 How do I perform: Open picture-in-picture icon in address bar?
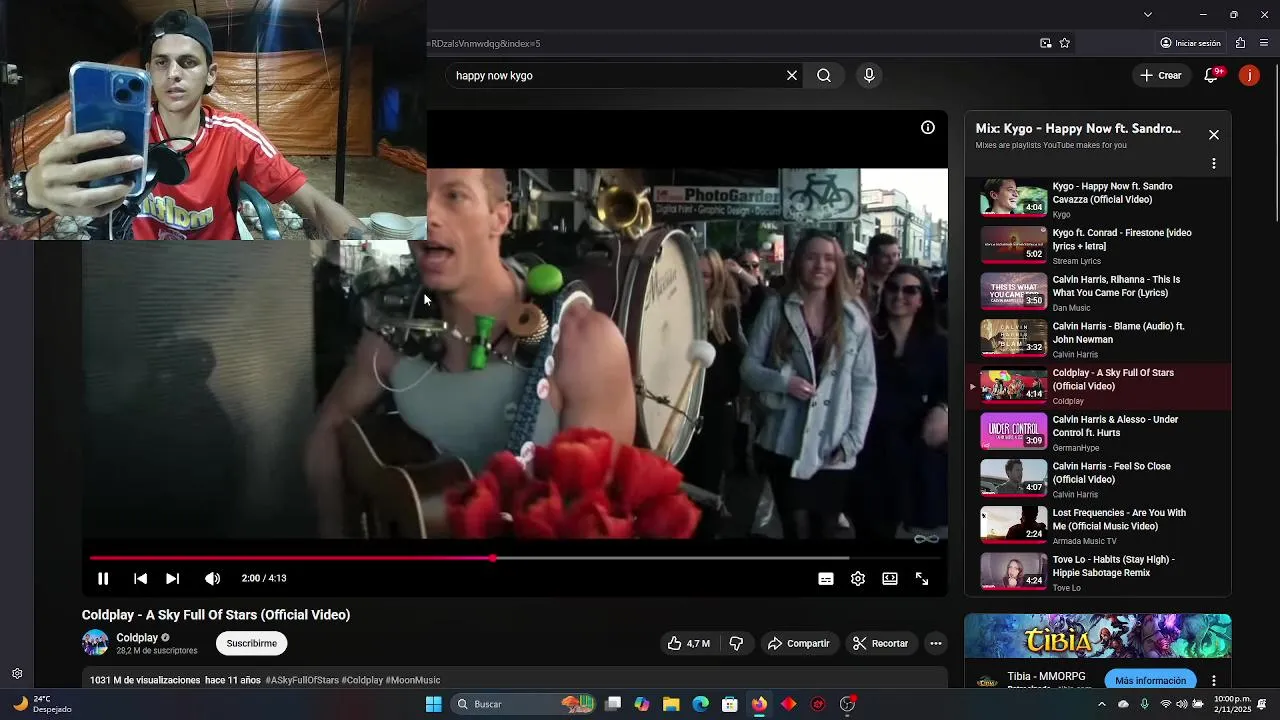[x=1046, y=43]
